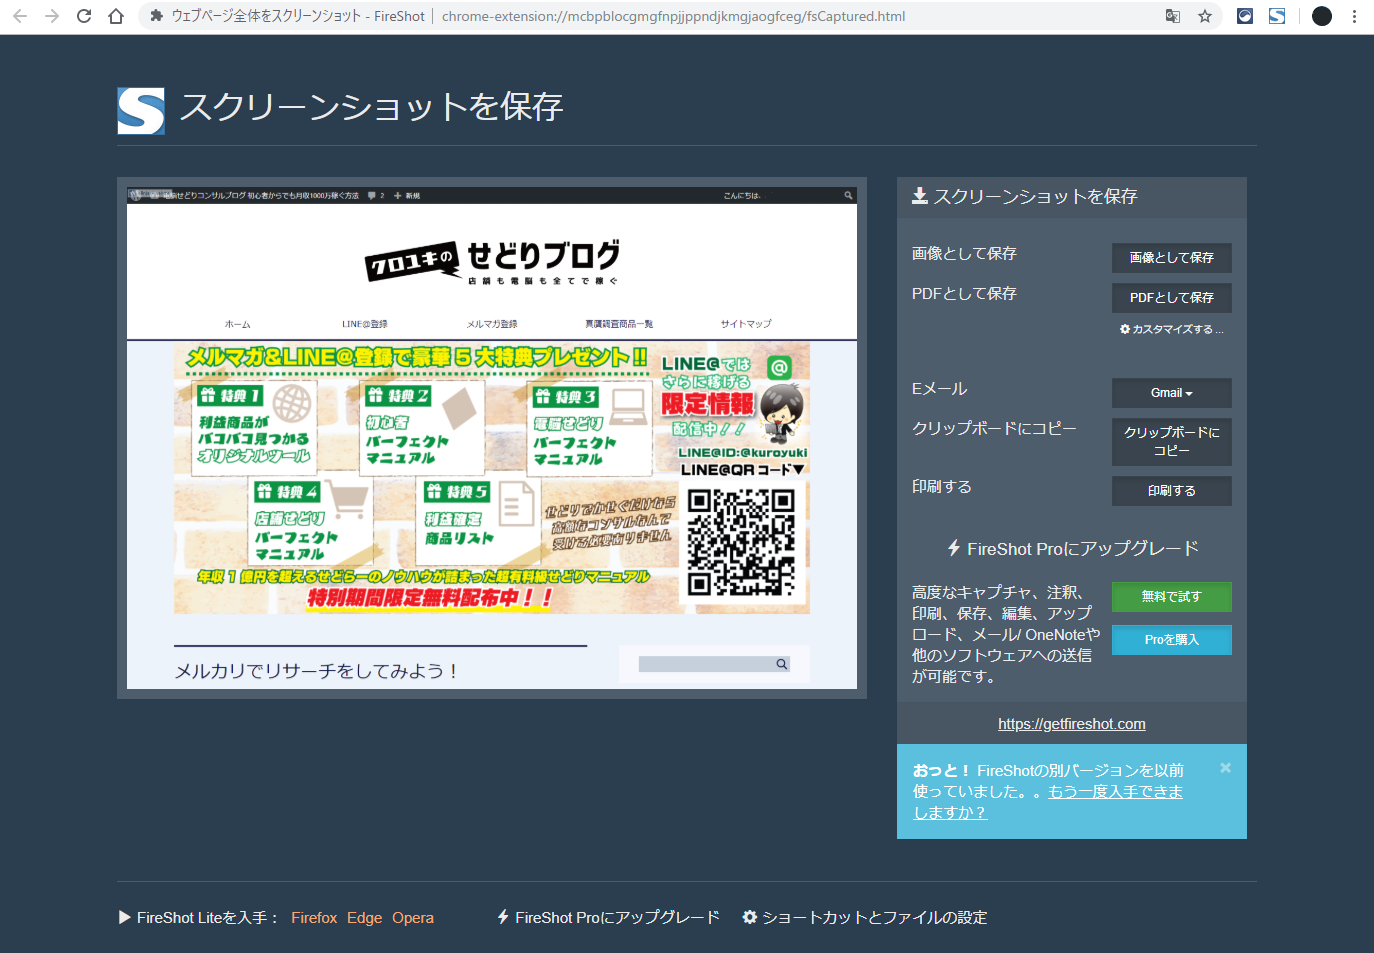Screen dimensions: 1374x953
Task: Click the extension puzzle icon in address bar
Action: [x=156, y=16]
